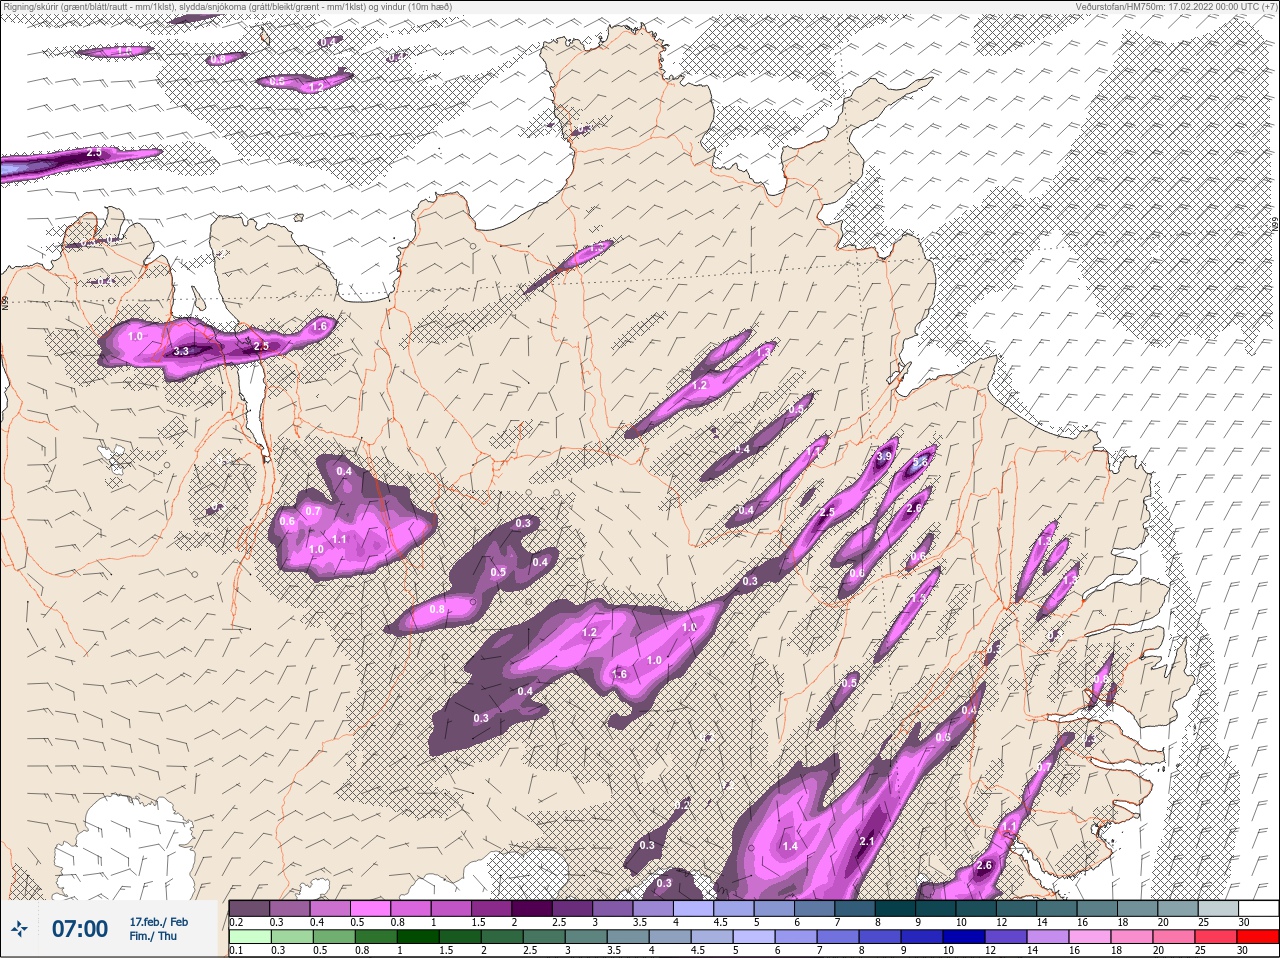The image size is (1280, 958).
Task: Pick the dark blue 10 swatch, lower legend
Action: coord(963,937)
